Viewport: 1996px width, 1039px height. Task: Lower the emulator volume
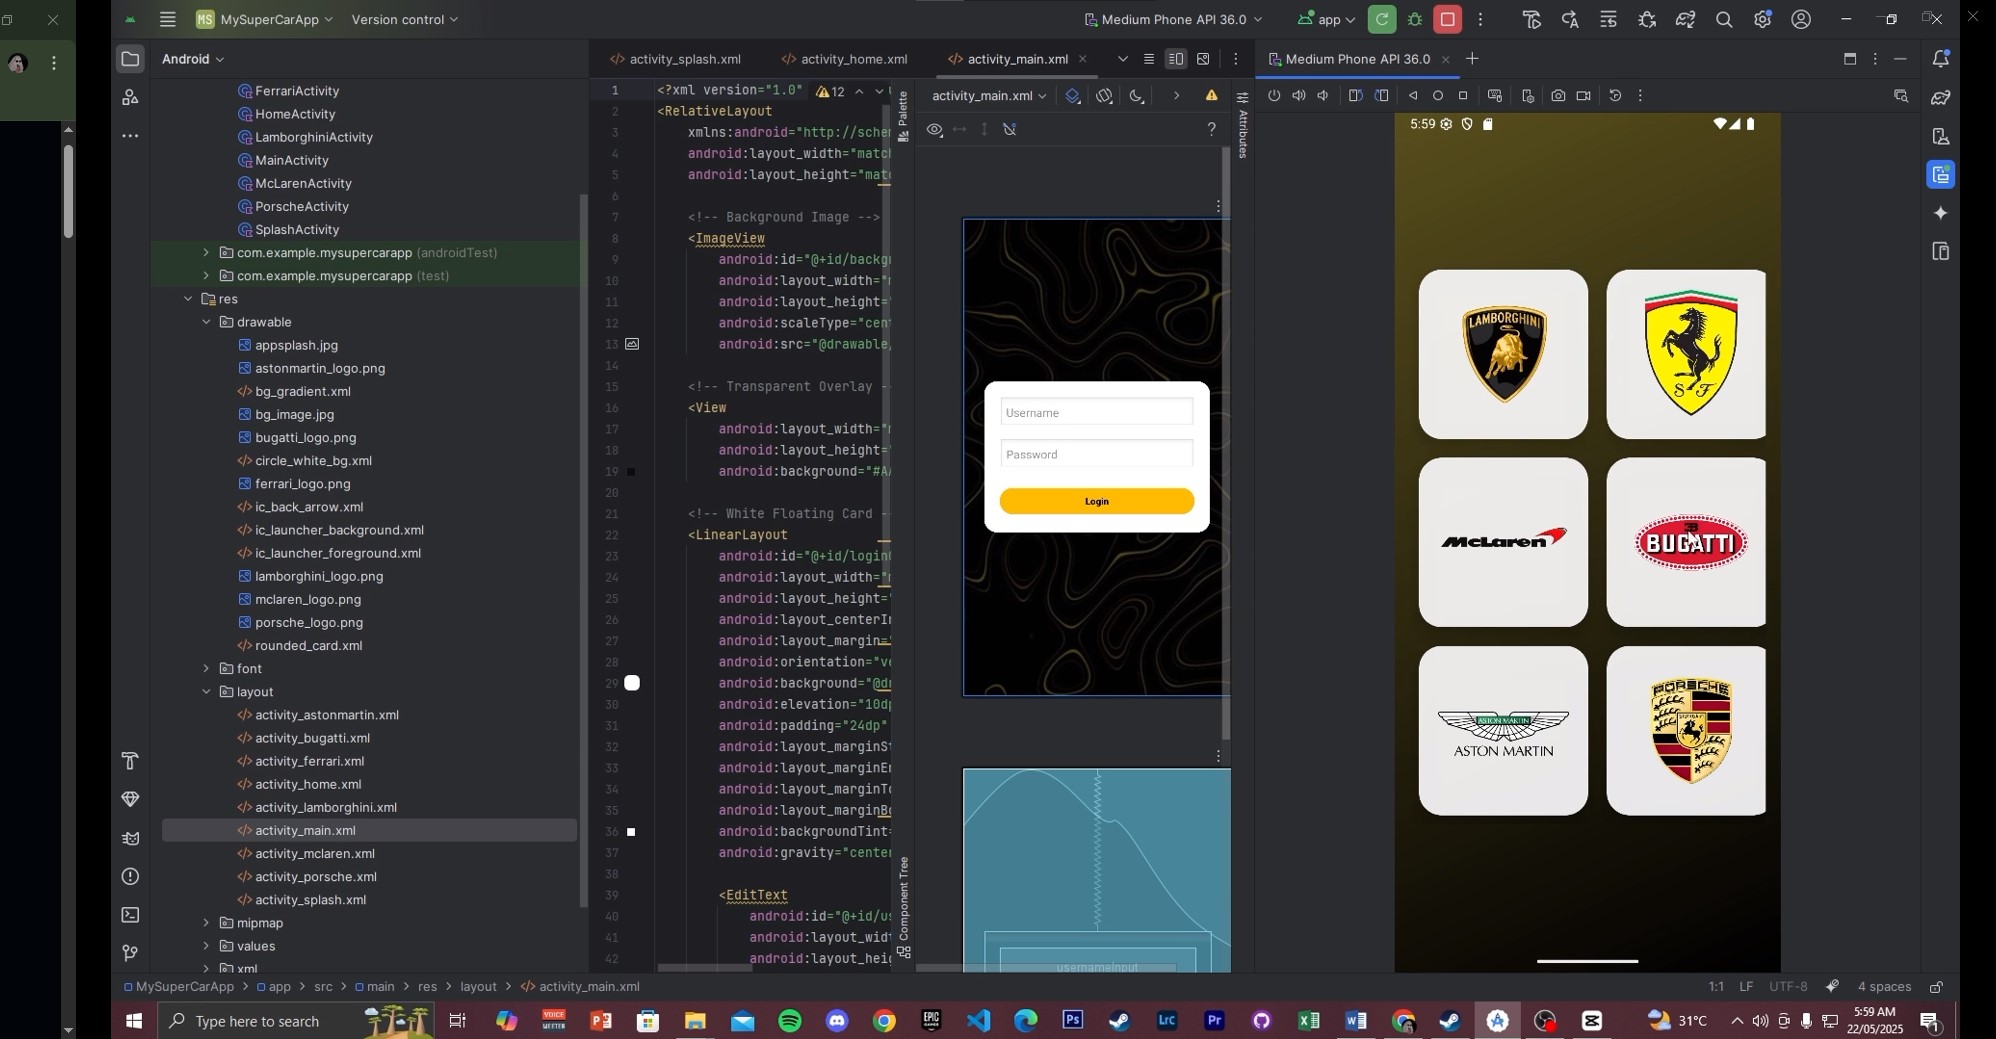click(x=1323, y=96)
